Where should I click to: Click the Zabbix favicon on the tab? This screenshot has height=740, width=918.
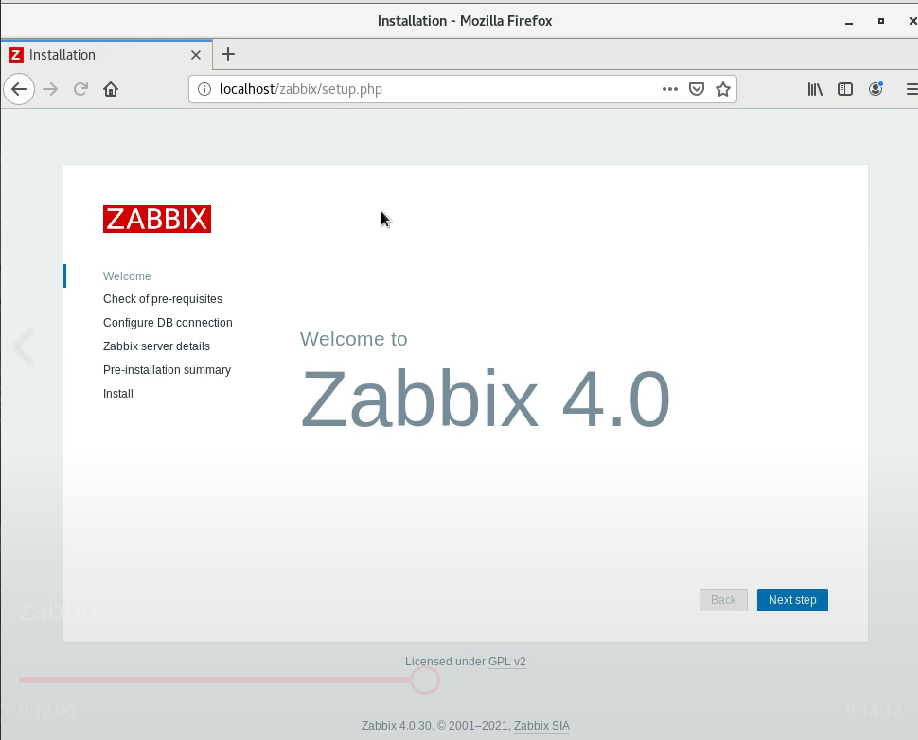click(16, 55)
